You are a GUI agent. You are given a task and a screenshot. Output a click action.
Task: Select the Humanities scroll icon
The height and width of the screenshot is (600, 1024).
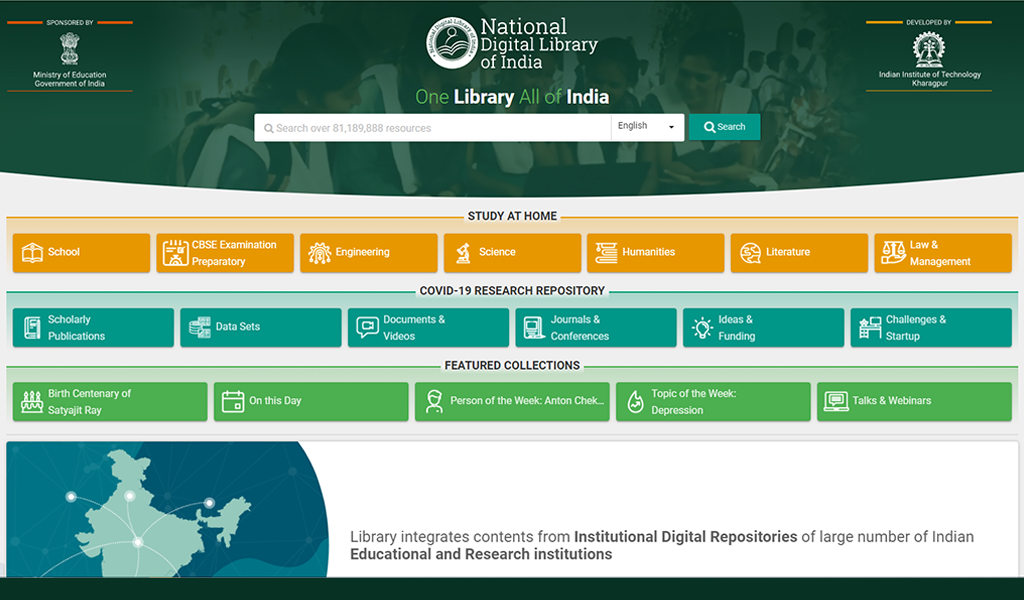pyautogui.click(x=604, y=253)
